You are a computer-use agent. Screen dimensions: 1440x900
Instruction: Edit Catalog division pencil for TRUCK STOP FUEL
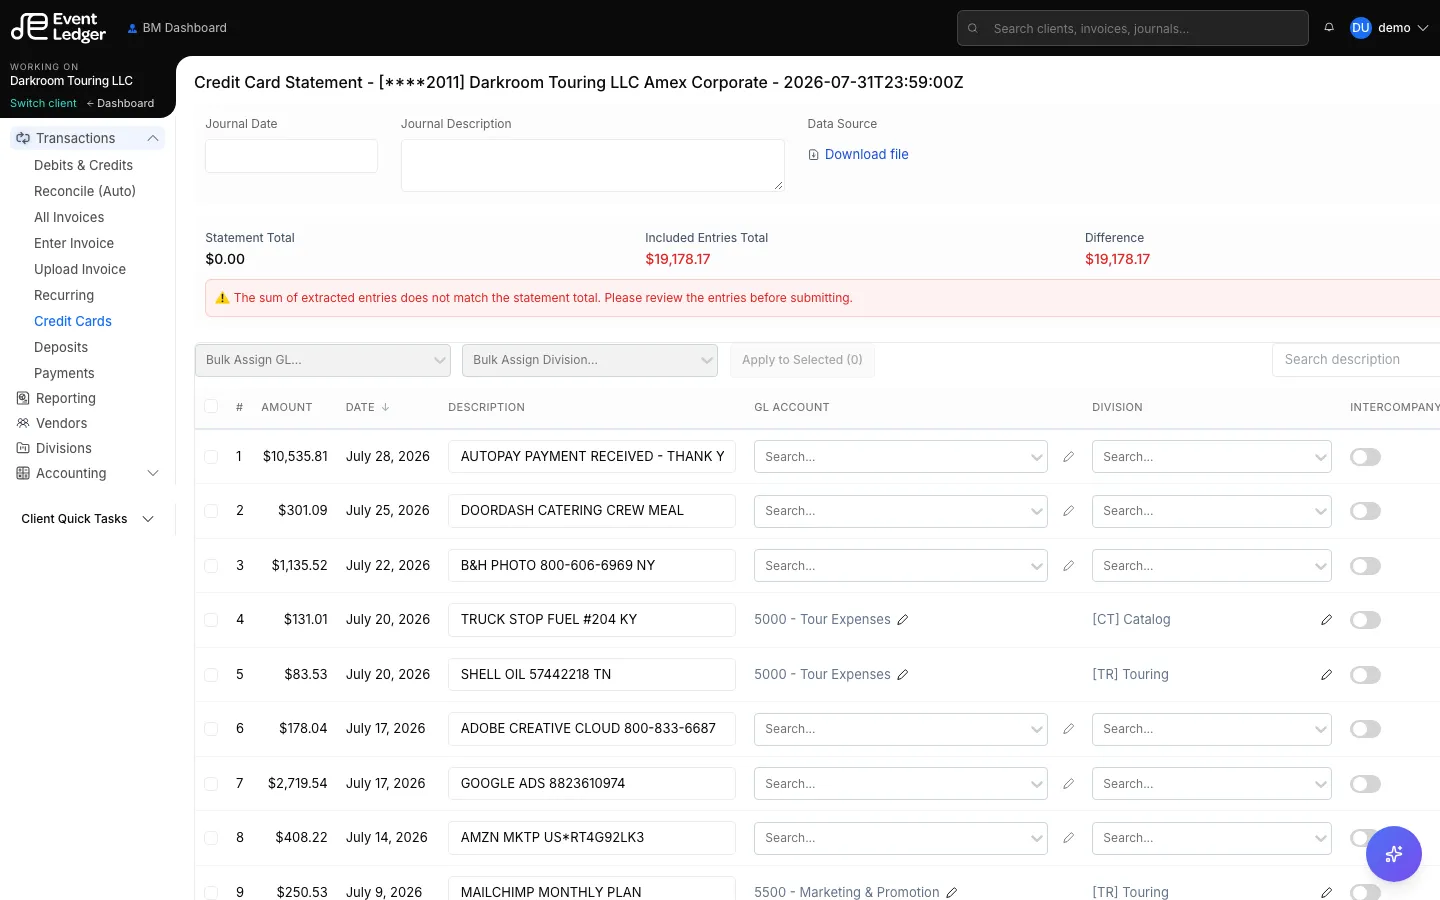(1326, 620)
